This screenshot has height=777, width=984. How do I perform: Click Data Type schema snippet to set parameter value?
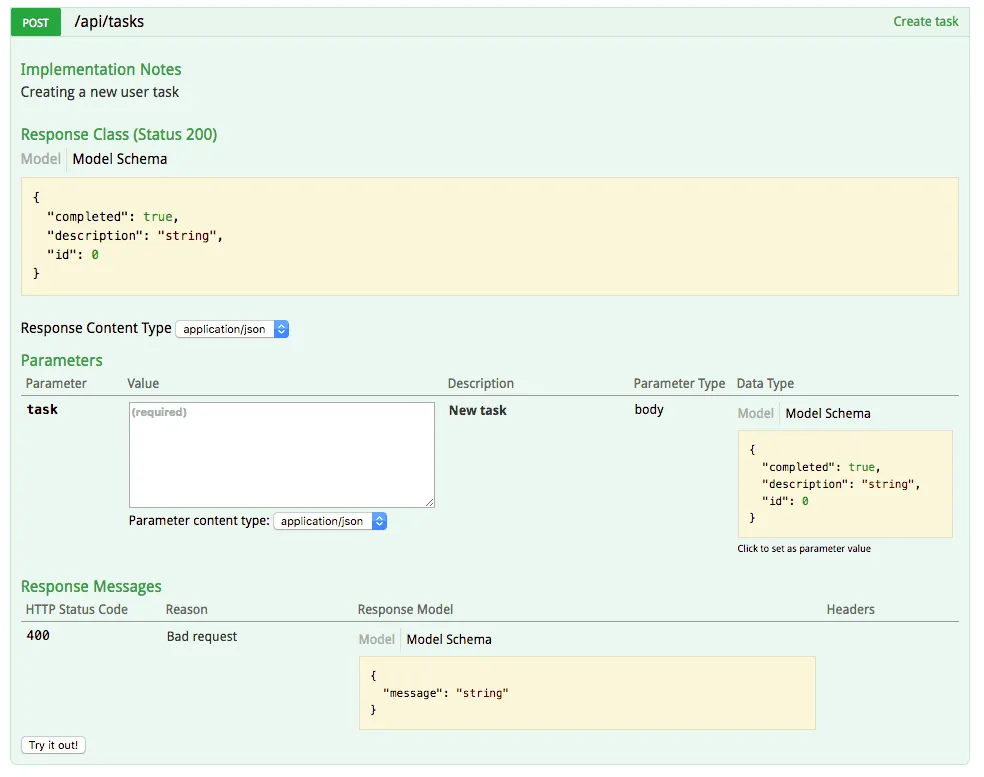pos(845,484)
